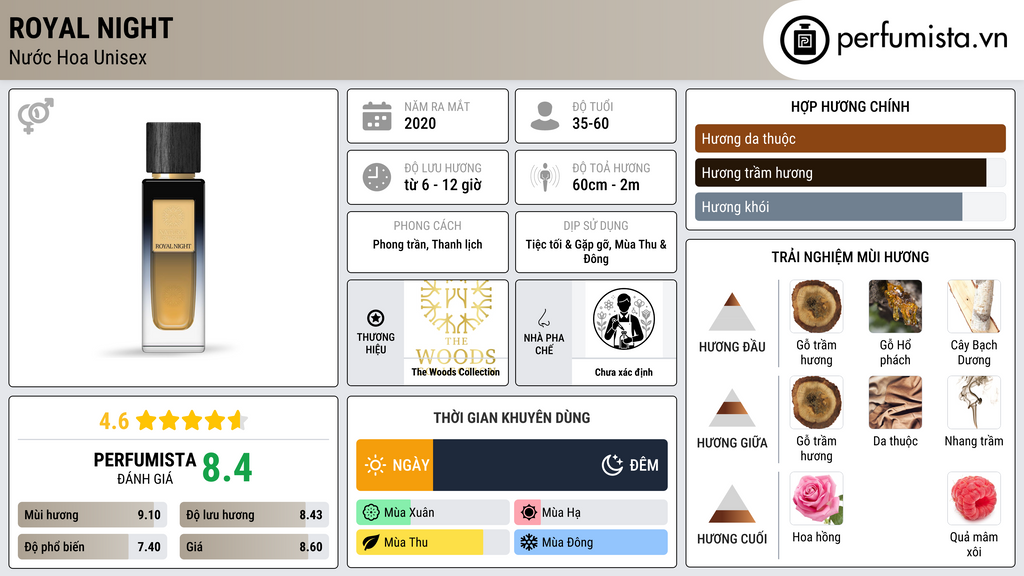Click the Mùa Thu leaf icon
This screenshot has width=1024, height=576.
tap(370, 543)
